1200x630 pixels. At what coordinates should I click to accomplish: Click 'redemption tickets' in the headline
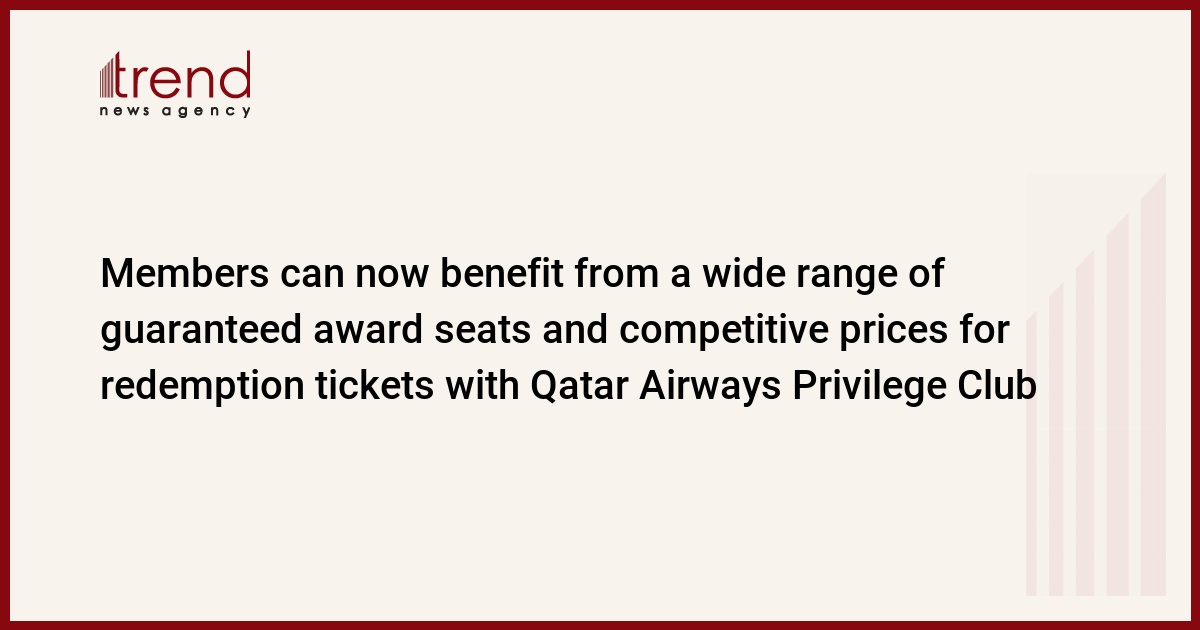tap(267, 387)
